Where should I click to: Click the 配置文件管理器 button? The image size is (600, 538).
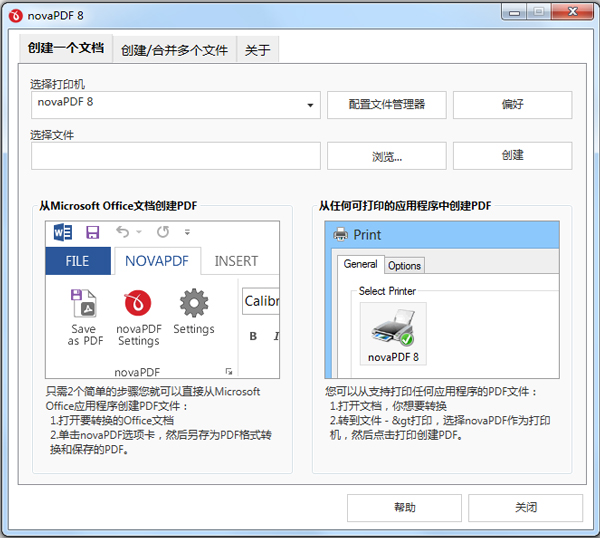386,104
